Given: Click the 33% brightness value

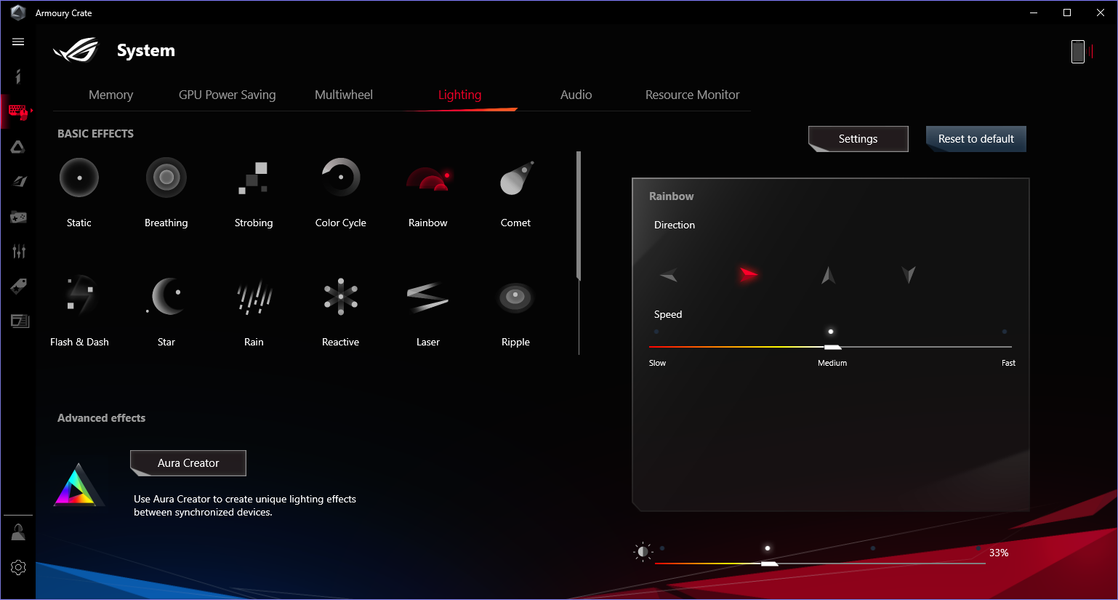Looking at the screenshot, I should [998, 553].
